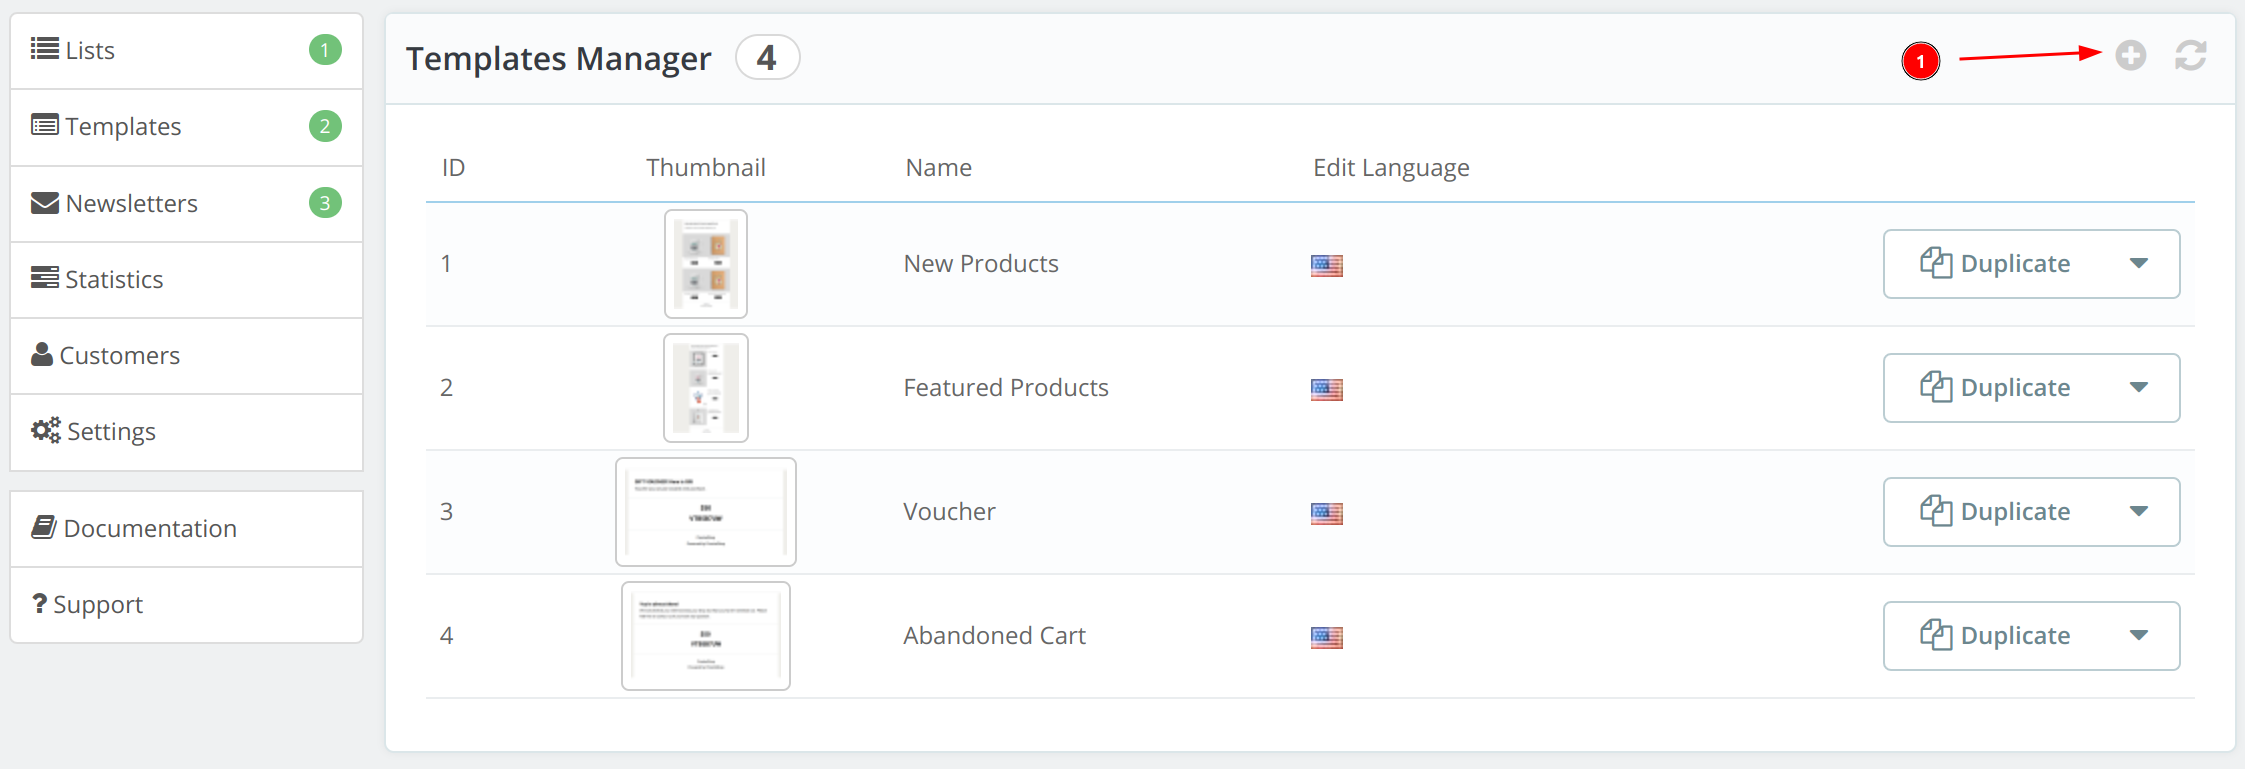Viewport: 2245px width, 769px height.
Task: Expand Abandoned Cart actions dropdown arrow
Action: pyautogui.click(x=2138, y=636)
